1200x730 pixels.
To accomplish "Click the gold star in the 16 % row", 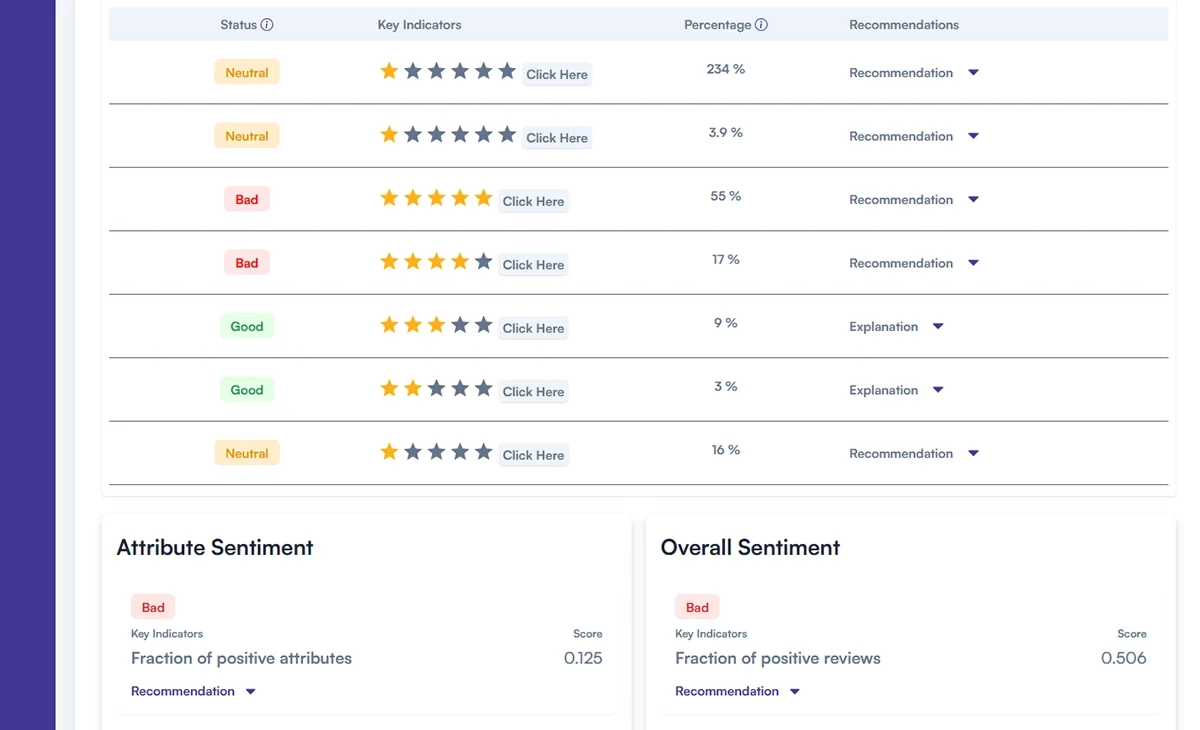I will pyautogui.click(x=389, y=453).
